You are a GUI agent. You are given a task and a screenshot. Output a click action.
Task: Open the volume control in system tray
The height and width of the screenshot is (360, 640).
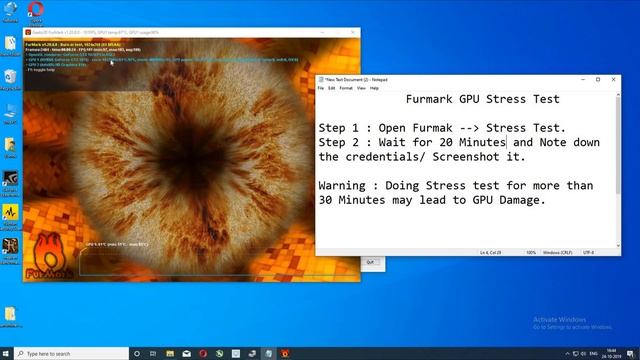(584, 353)
